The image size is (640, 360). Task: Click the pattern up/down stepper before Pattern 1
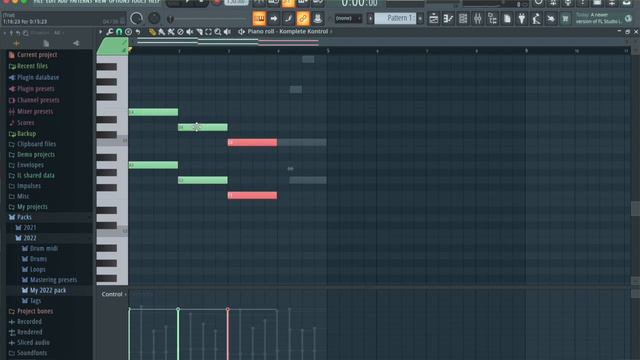tap(370, 18)
